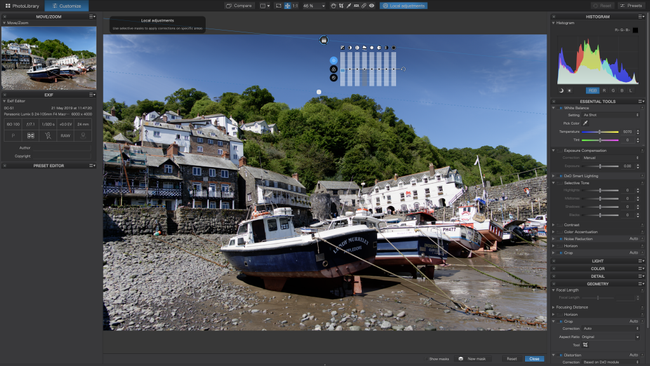
Task: Click the Reset button at top right
Action: (602, 6)
